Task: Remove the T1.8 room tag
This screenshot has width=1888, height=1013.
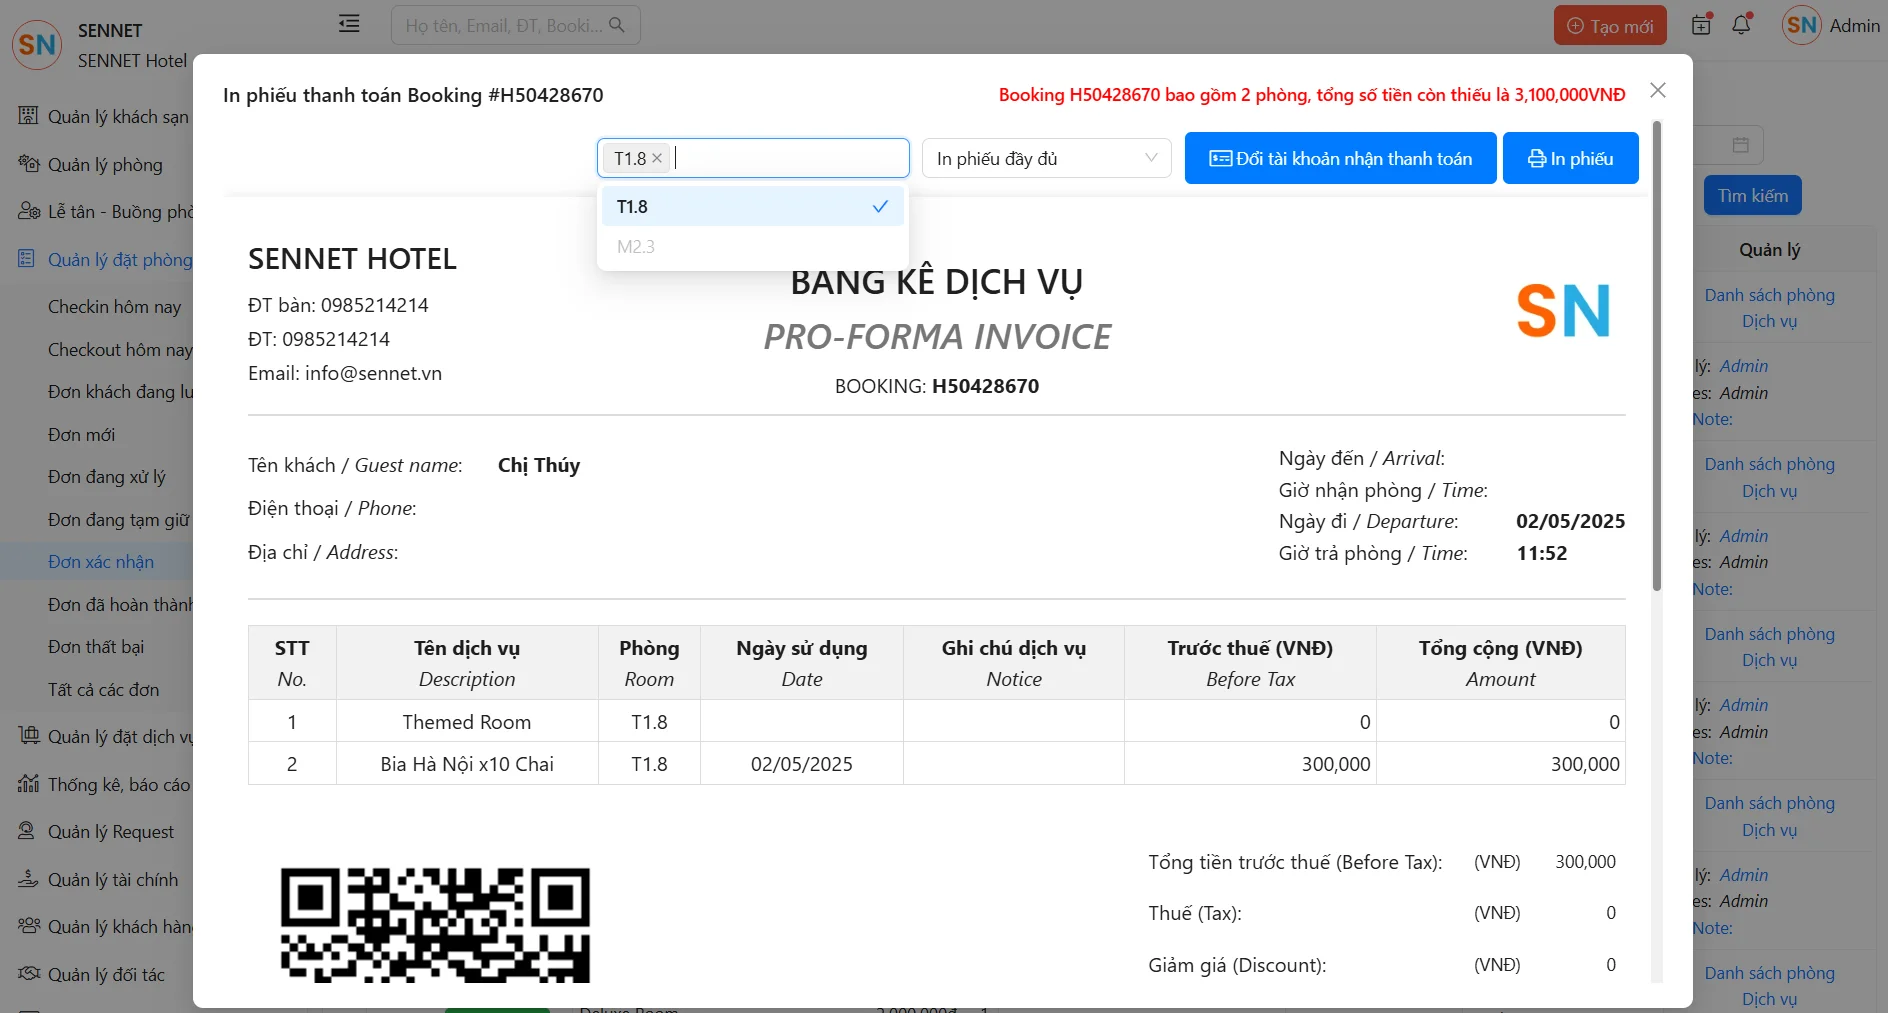Action: pyautogui.click(x=657, y=159)
